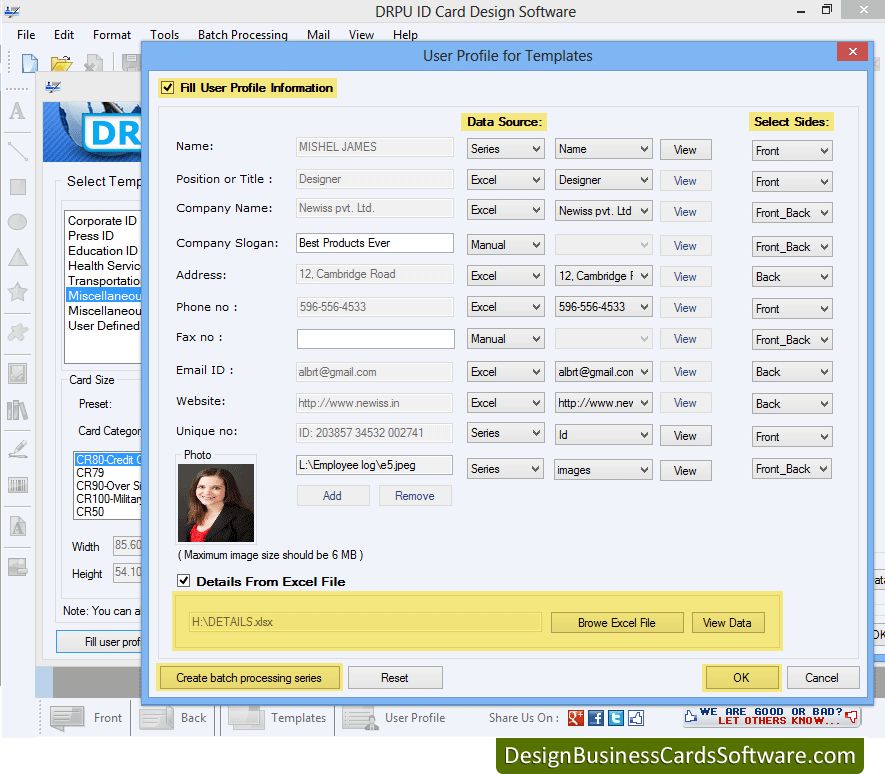Click the photo file path field
This screenshot has width=885, height=774.
374,465
